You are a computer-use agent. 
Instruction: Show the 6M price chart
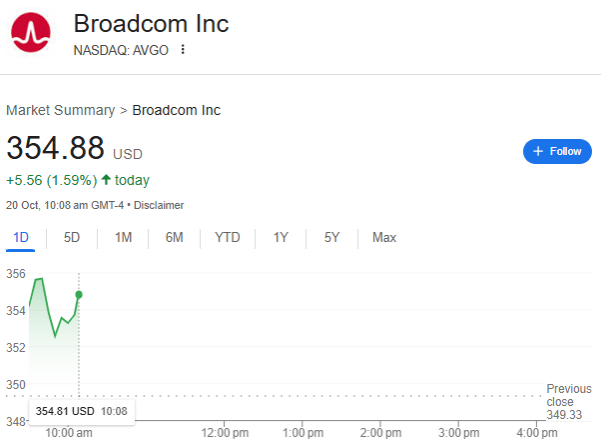[x=174, y=237]
